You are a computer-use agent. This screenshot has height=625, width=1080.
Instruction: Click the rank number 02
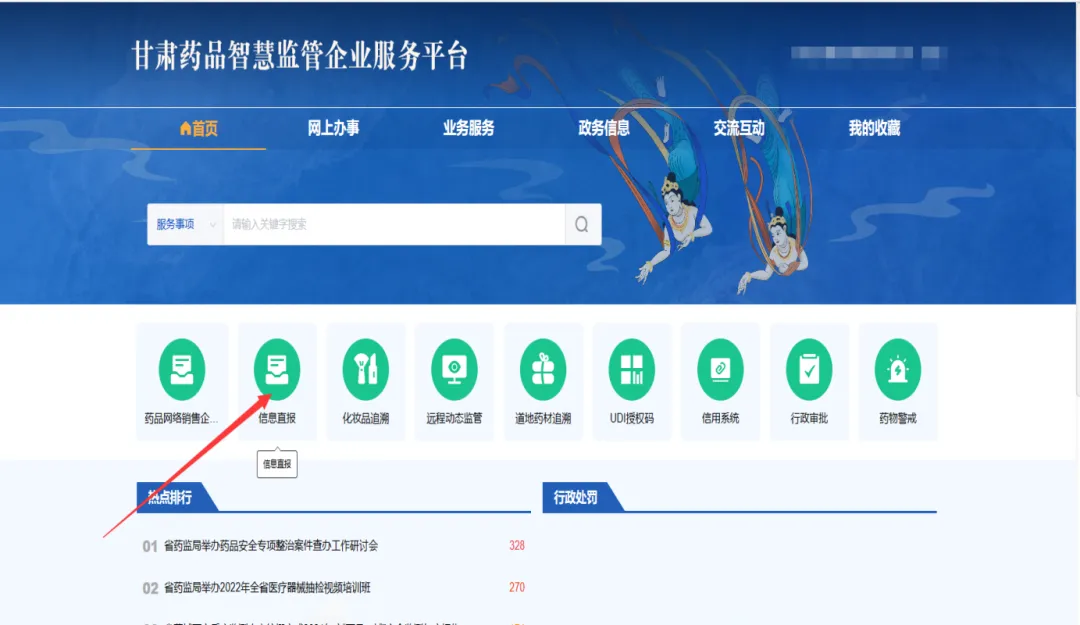click(x=150, y=588)
